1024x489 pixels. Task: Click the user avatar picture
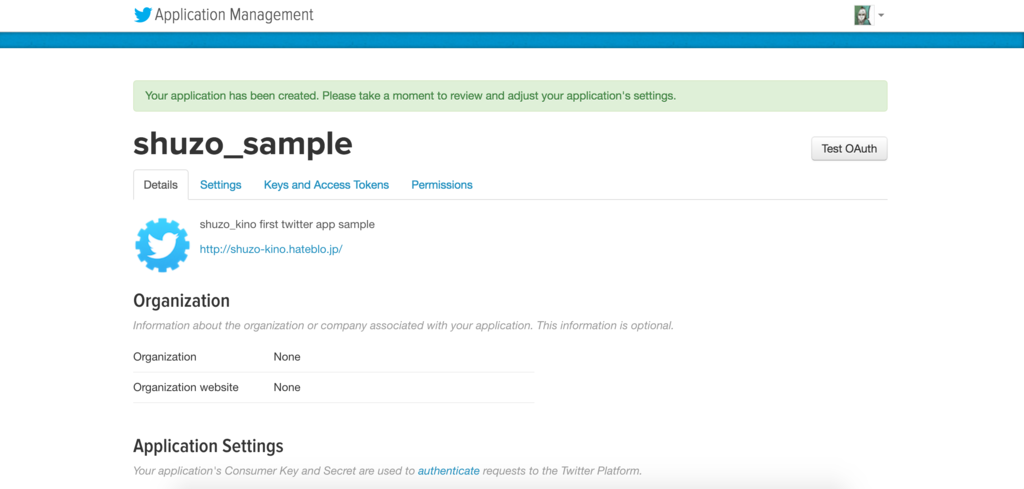tap(863, 15)
